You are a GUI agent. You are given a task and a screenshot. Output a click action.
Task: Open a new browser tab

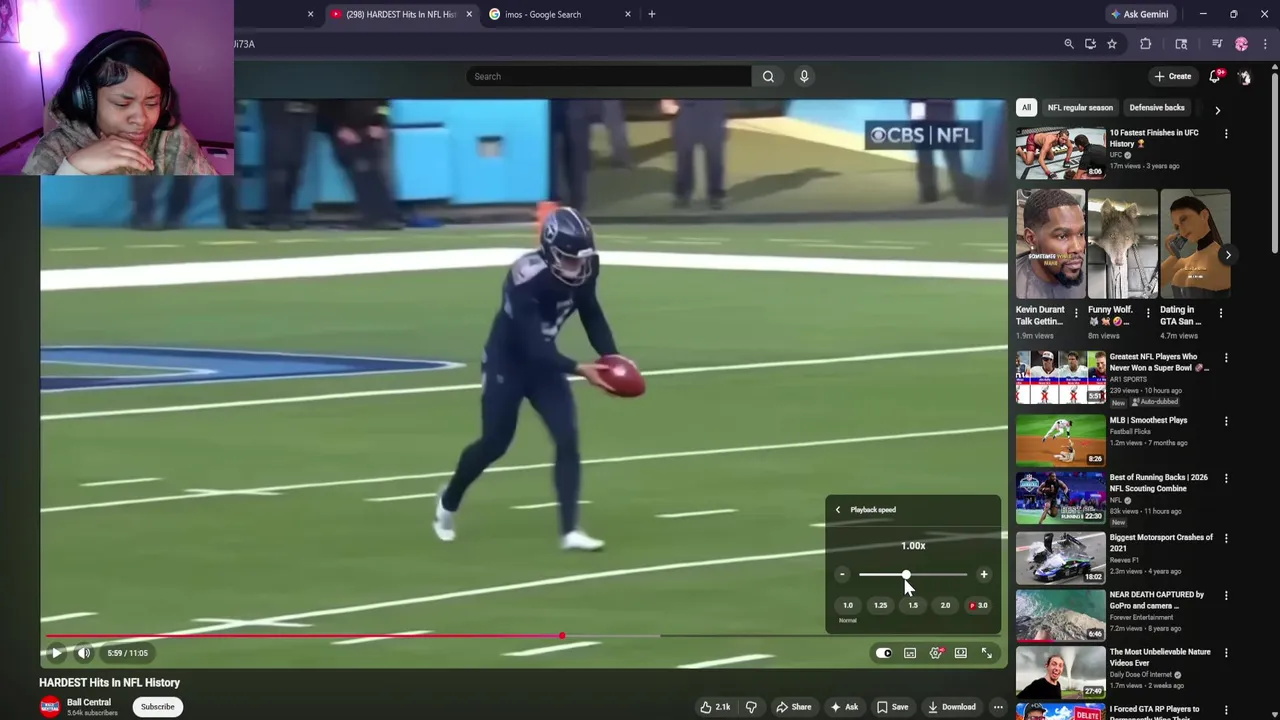(x=652, y=14)
